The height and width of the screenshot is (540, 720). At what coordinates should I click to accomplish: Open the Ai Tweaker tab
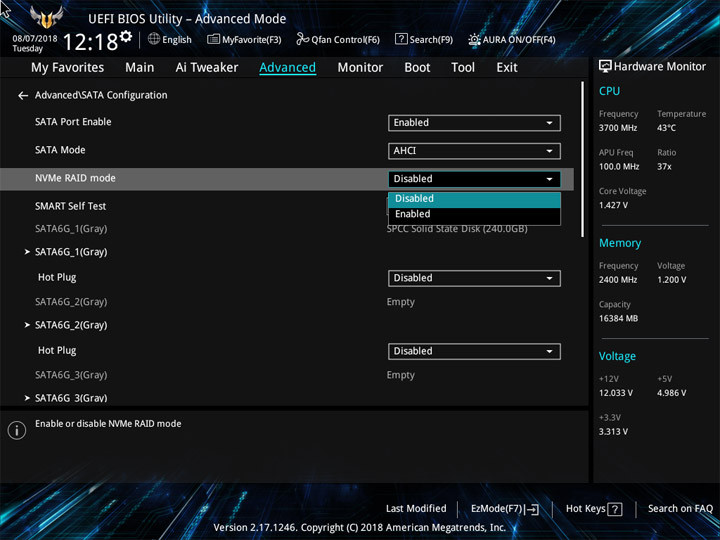[207, 68]
